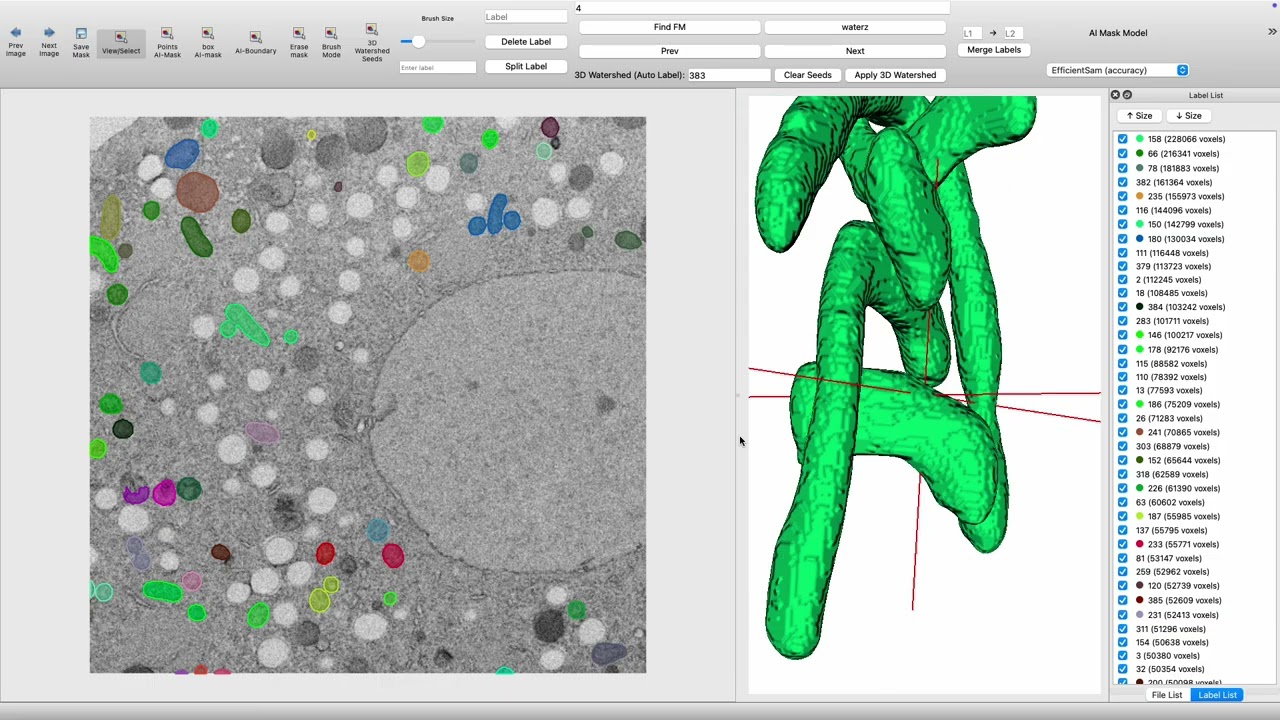Click the Find FM button
This screenshot has width=1280, height=720.
coord(670,27)
